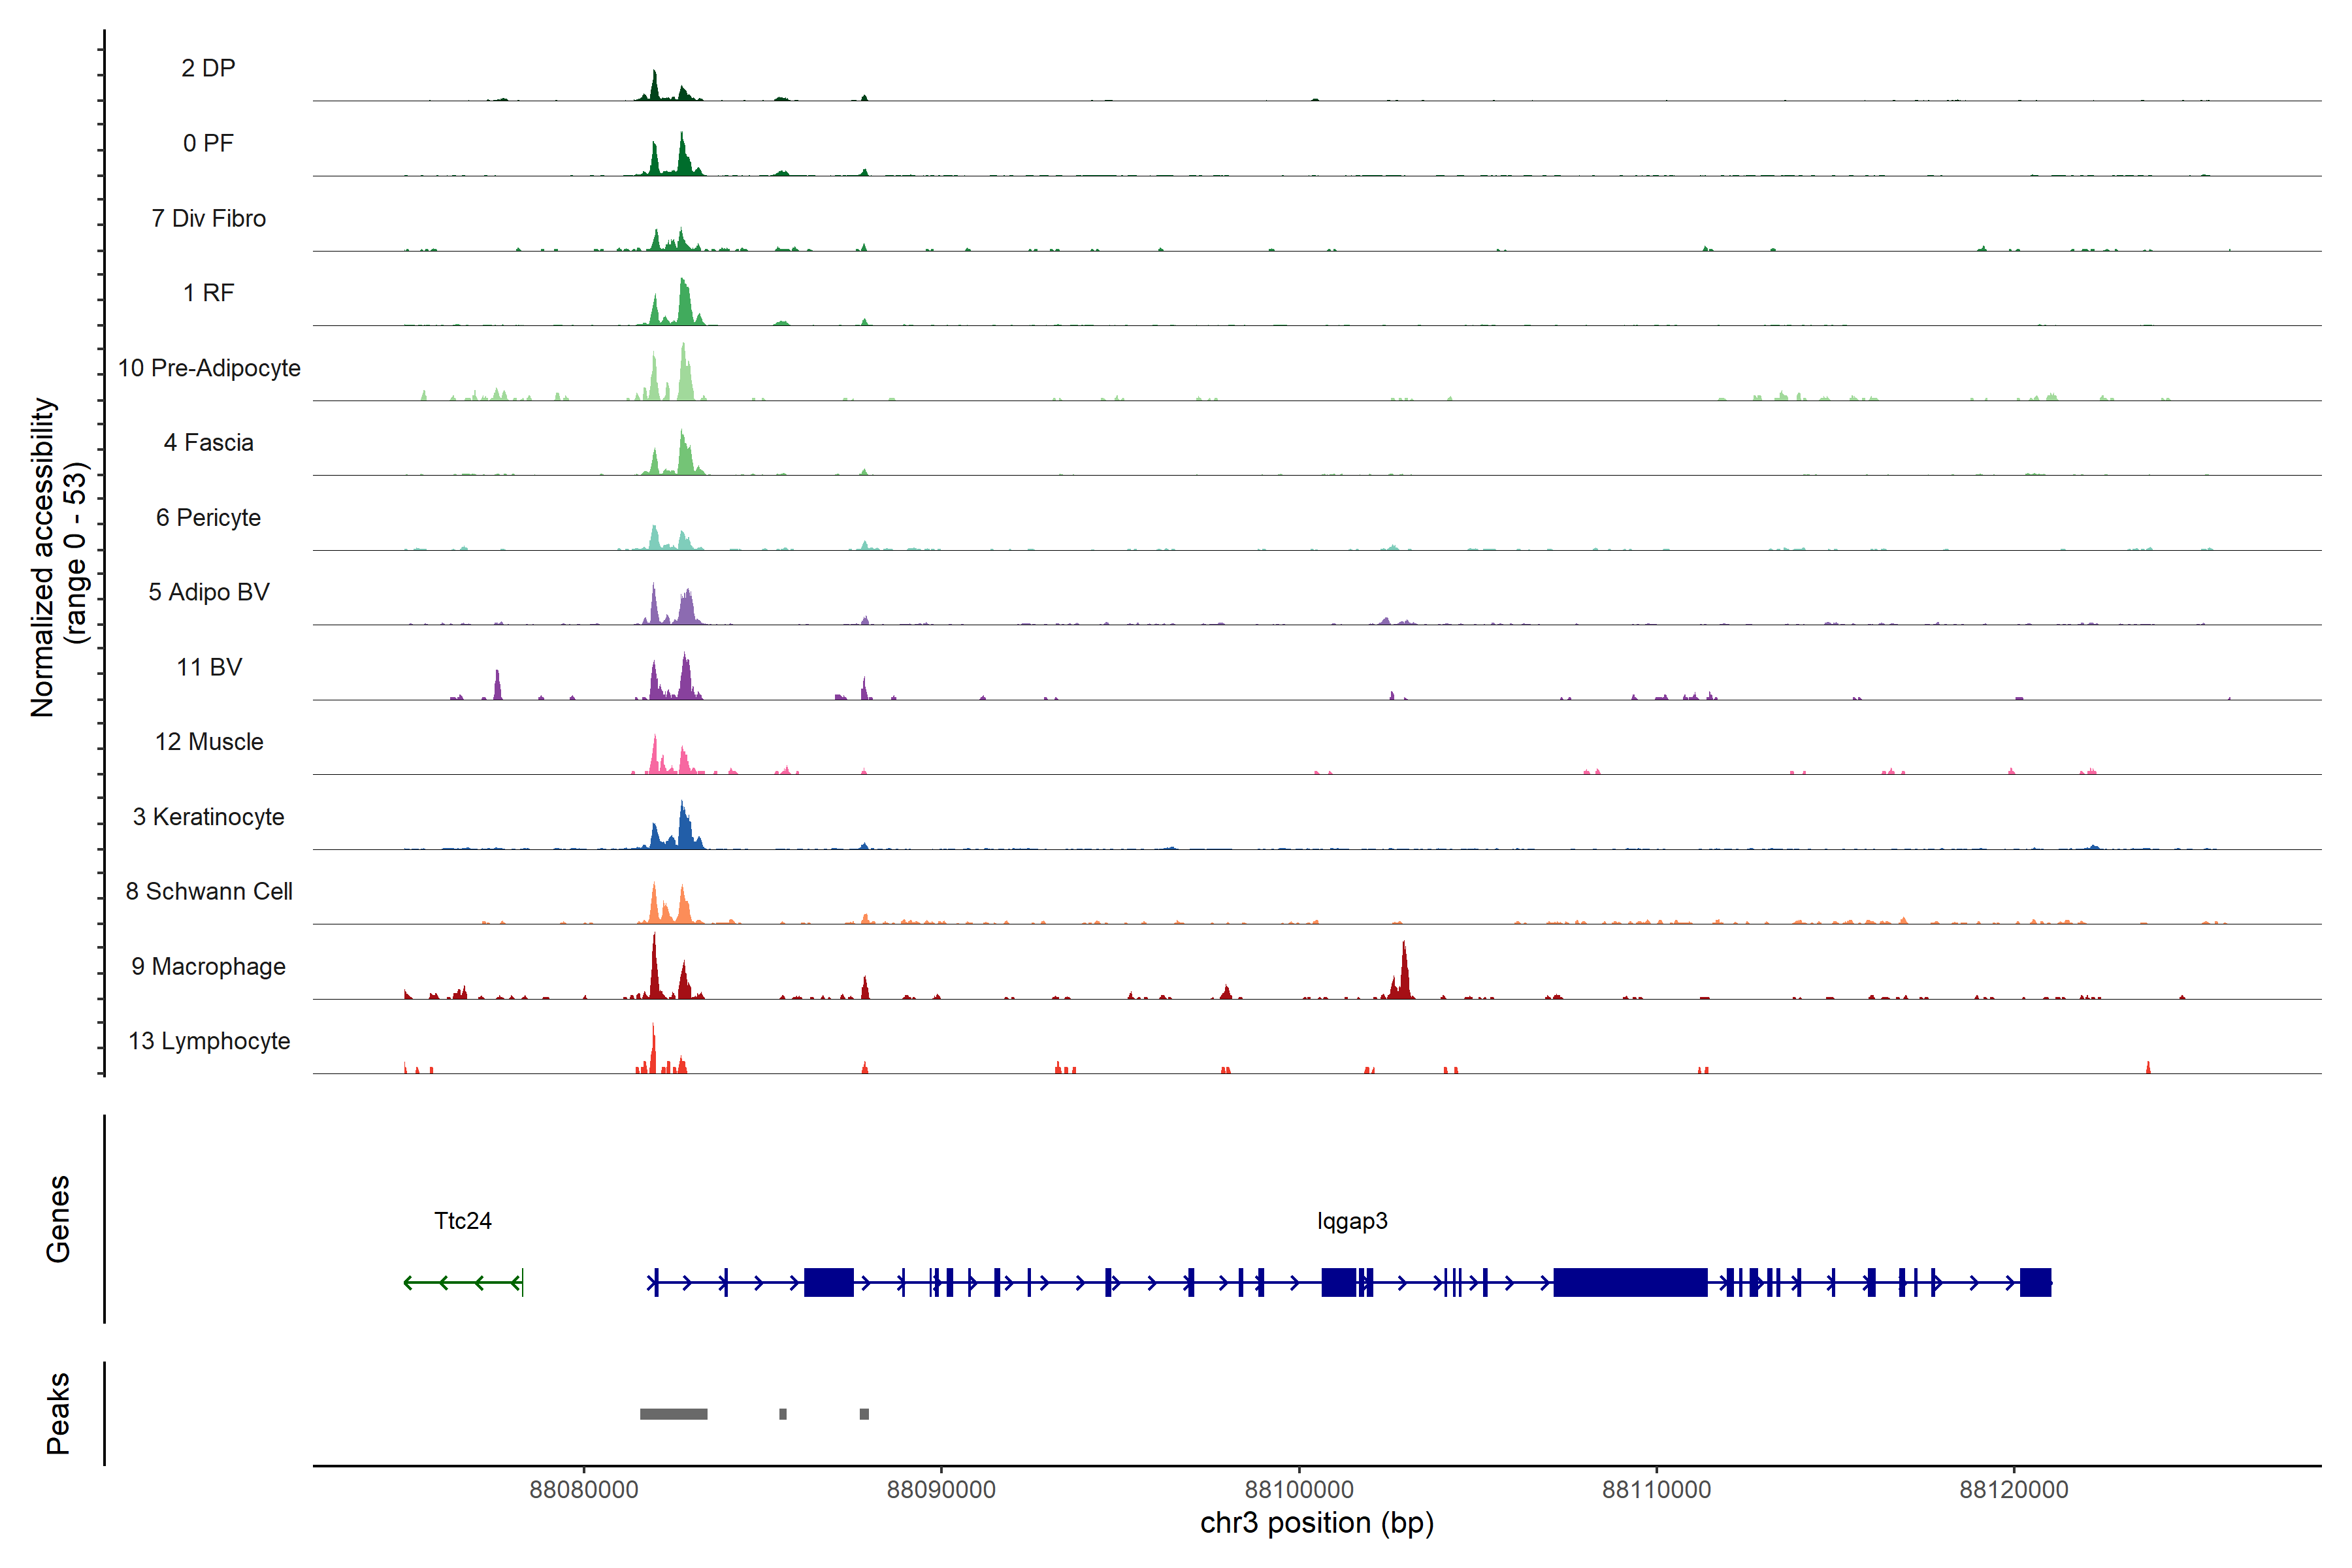Click the large Iqgap3 exon block
Screen dimensions: 2352x1568
click(x=1630, y=1282)
